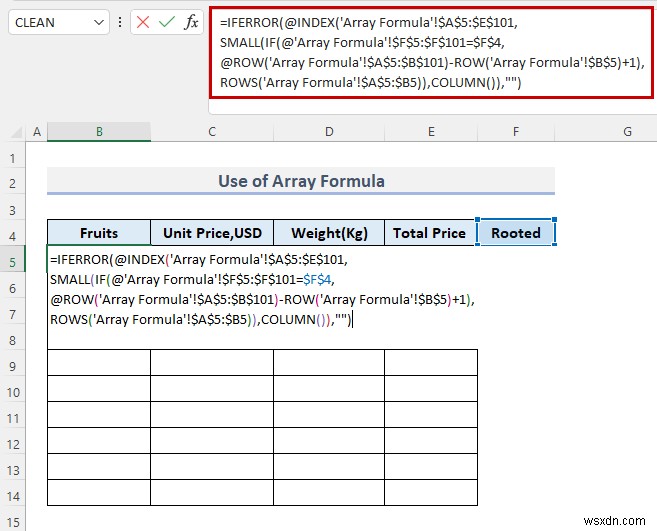Select column D header
The width and height of the screenshot is (657, 531).
pyautogui.click(x=329, y=132)
